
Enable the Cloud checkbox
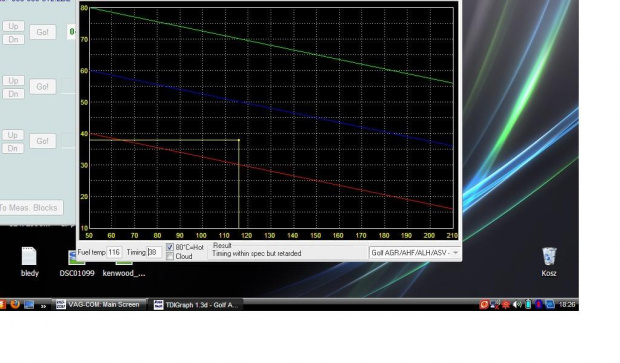170,257
